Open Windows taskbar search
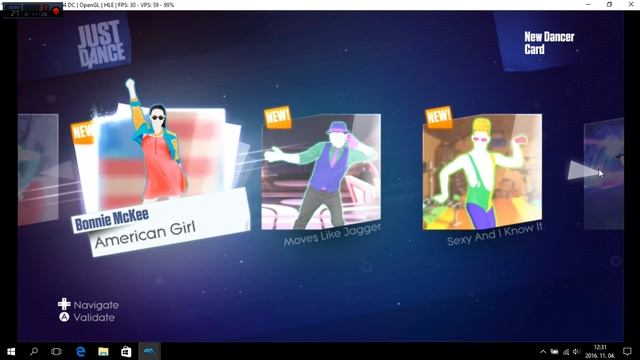The height and width of the screenshot is (360, 640). 34,351
